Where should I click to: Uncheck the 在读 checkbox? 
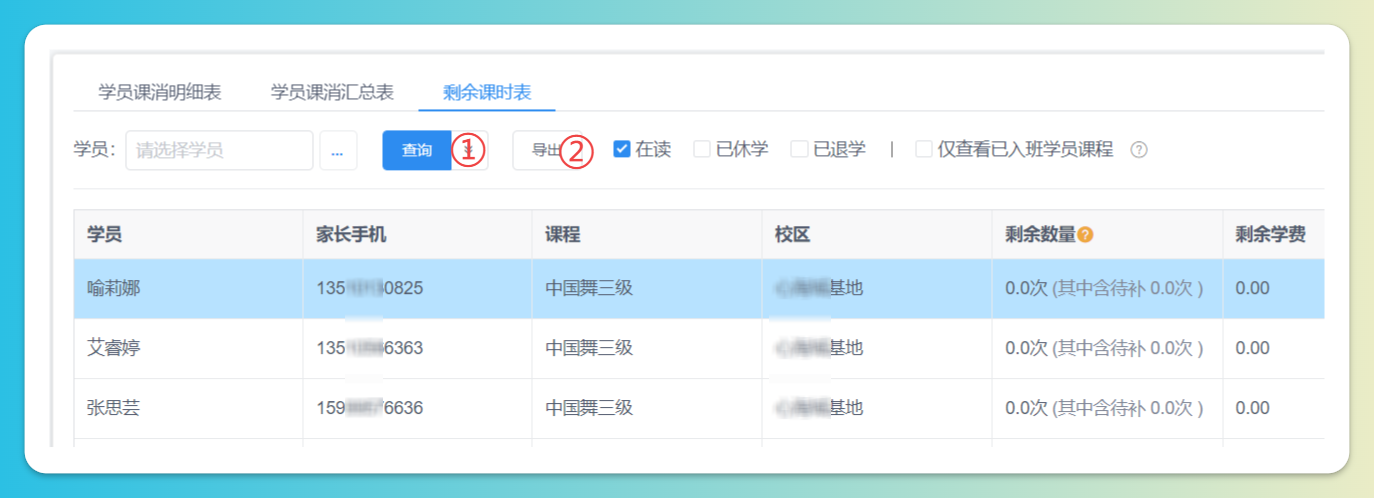pyautogui.click(x=622, y=149)
